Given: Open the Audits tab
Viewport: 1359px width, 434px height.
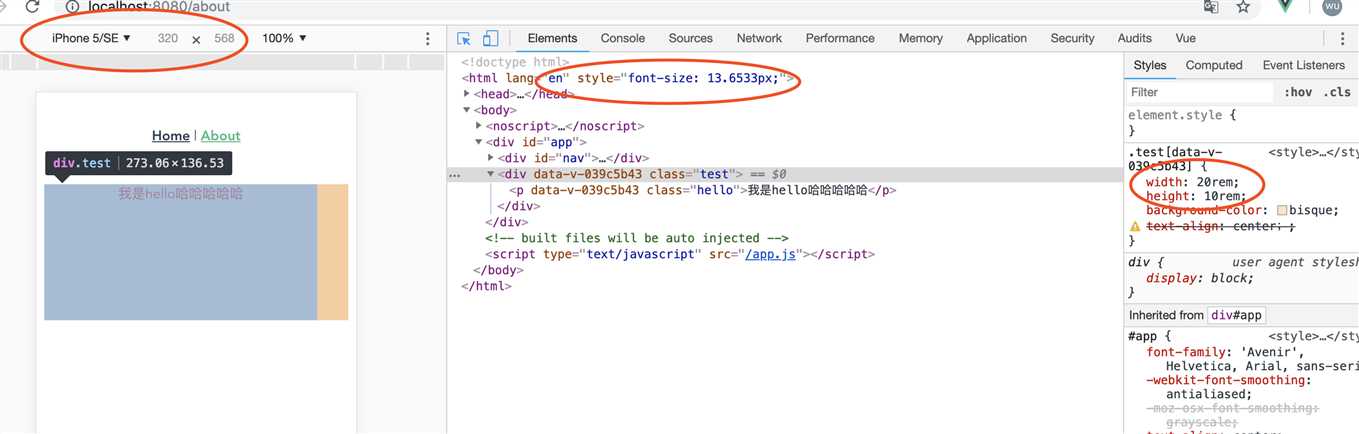Looking at the screenshot, I should 1135,38.
